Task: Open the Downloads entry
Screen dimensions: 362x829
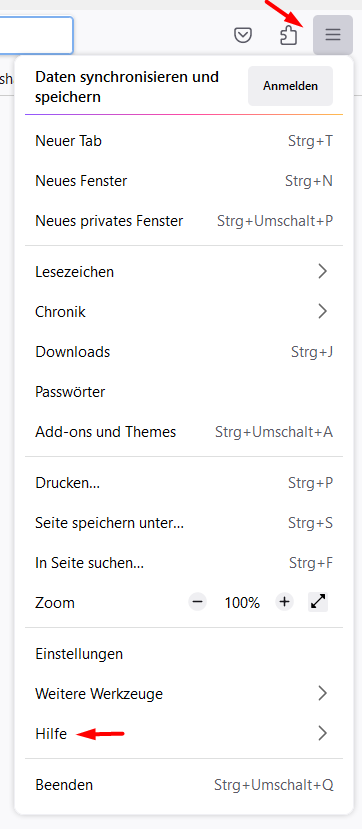Action: tap(184, 352)
